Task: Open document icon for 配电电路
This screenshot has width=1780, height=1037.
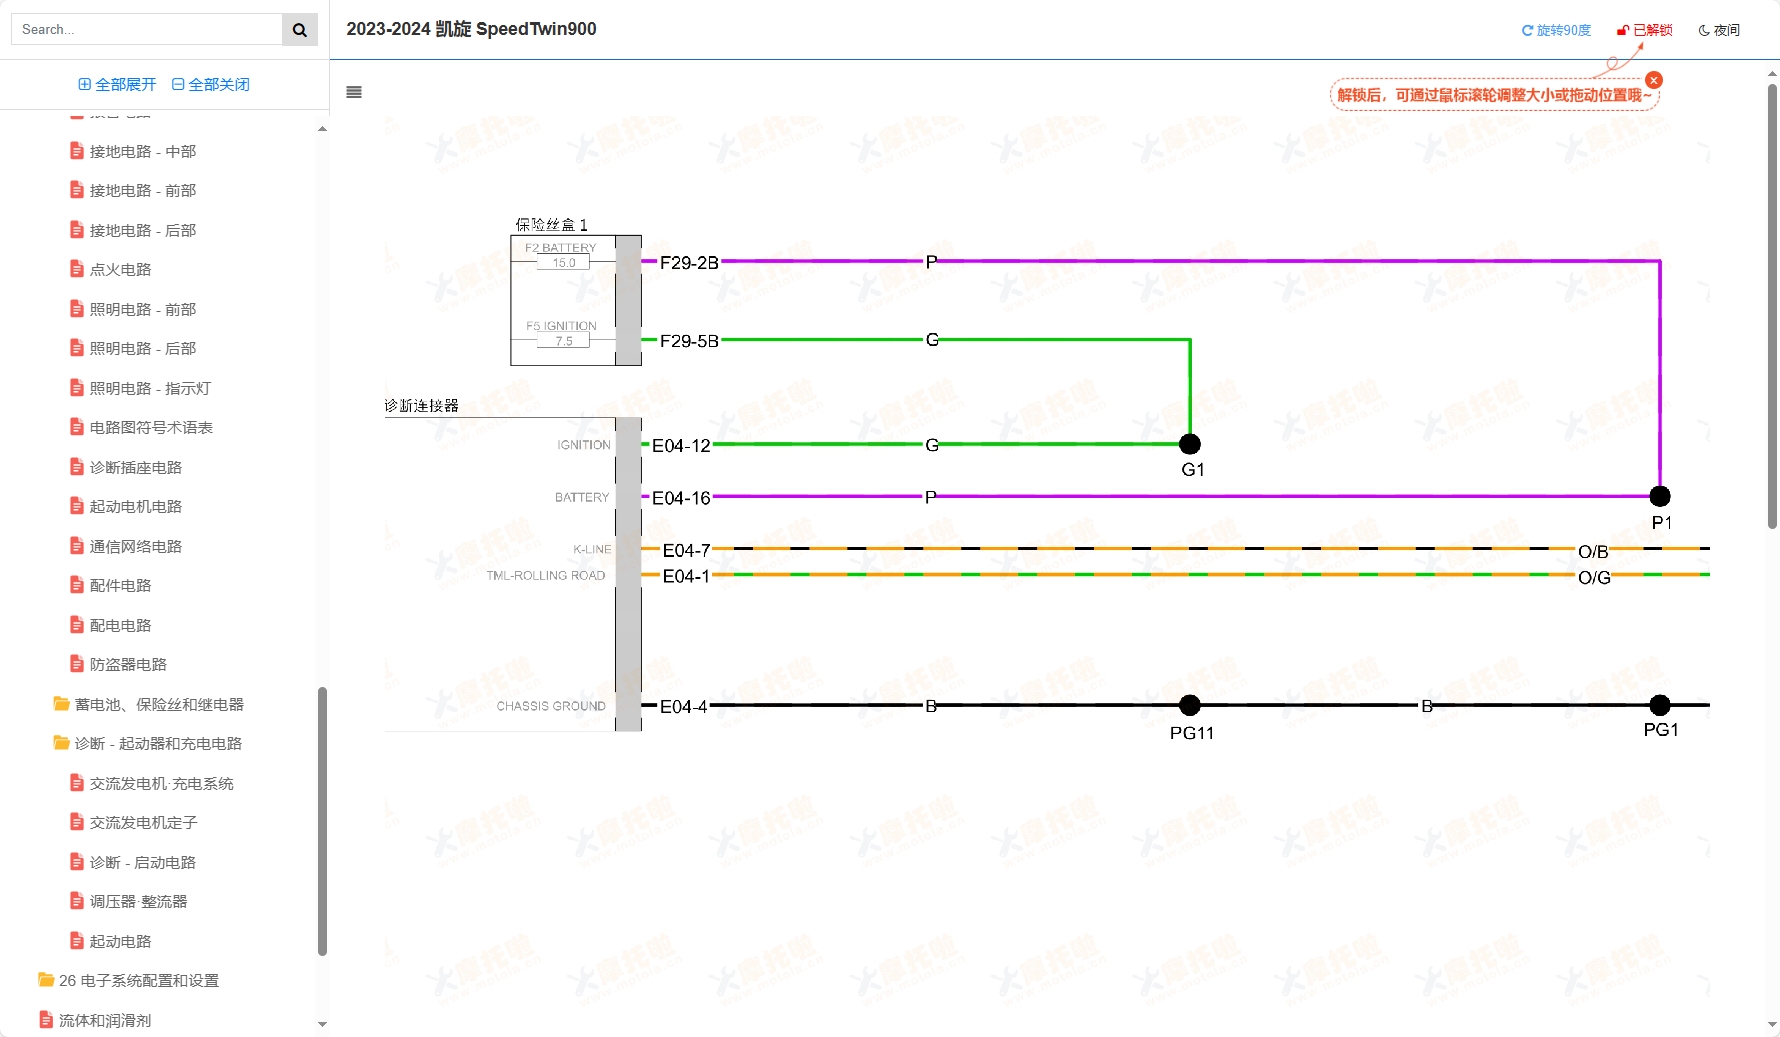Action: click(76, 625)
